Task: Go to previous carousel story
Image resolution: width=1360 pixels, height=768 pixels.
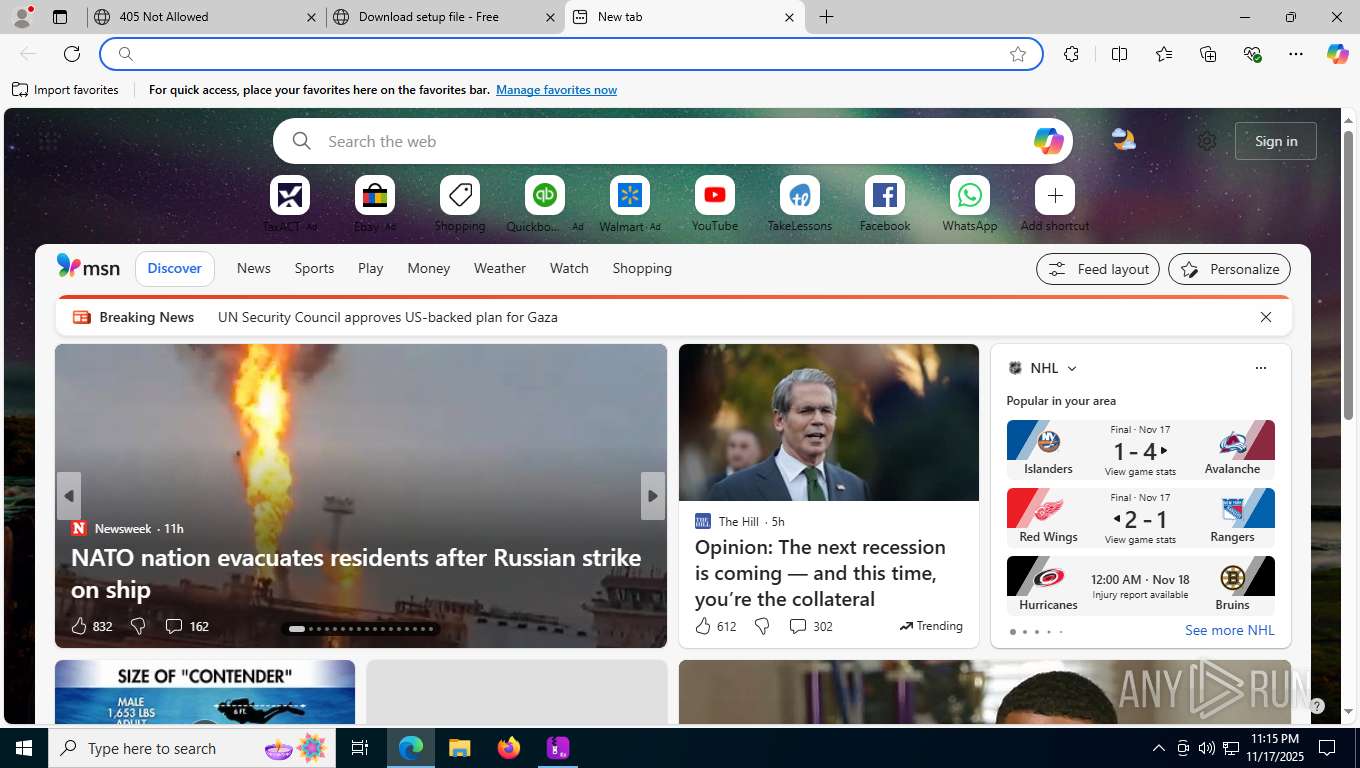Action: point(69,496)
